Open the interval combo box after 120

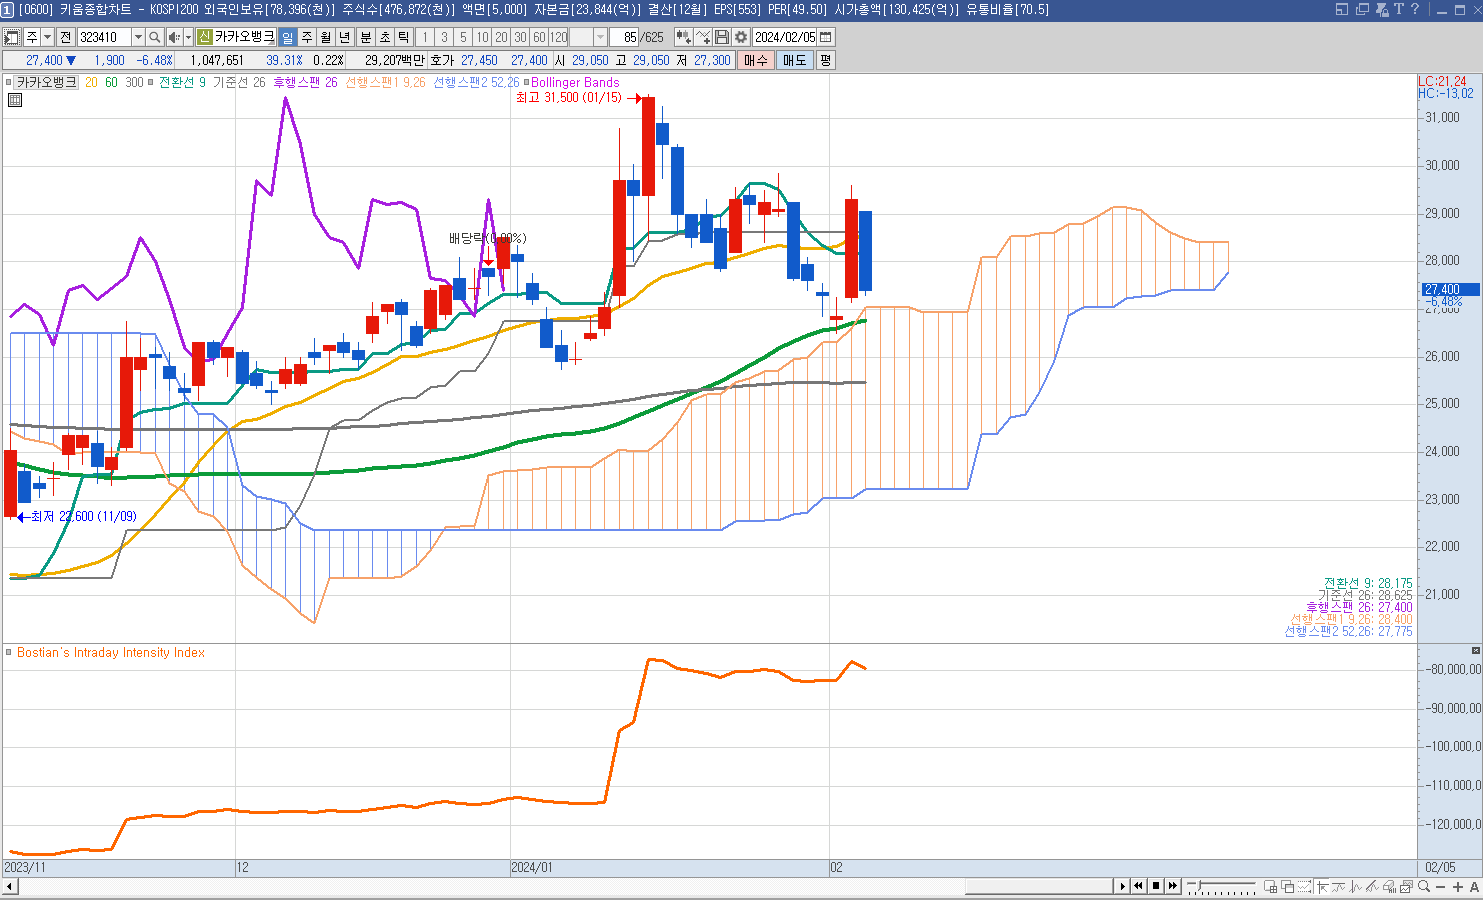pyautogui.click(x=588, y=37)
